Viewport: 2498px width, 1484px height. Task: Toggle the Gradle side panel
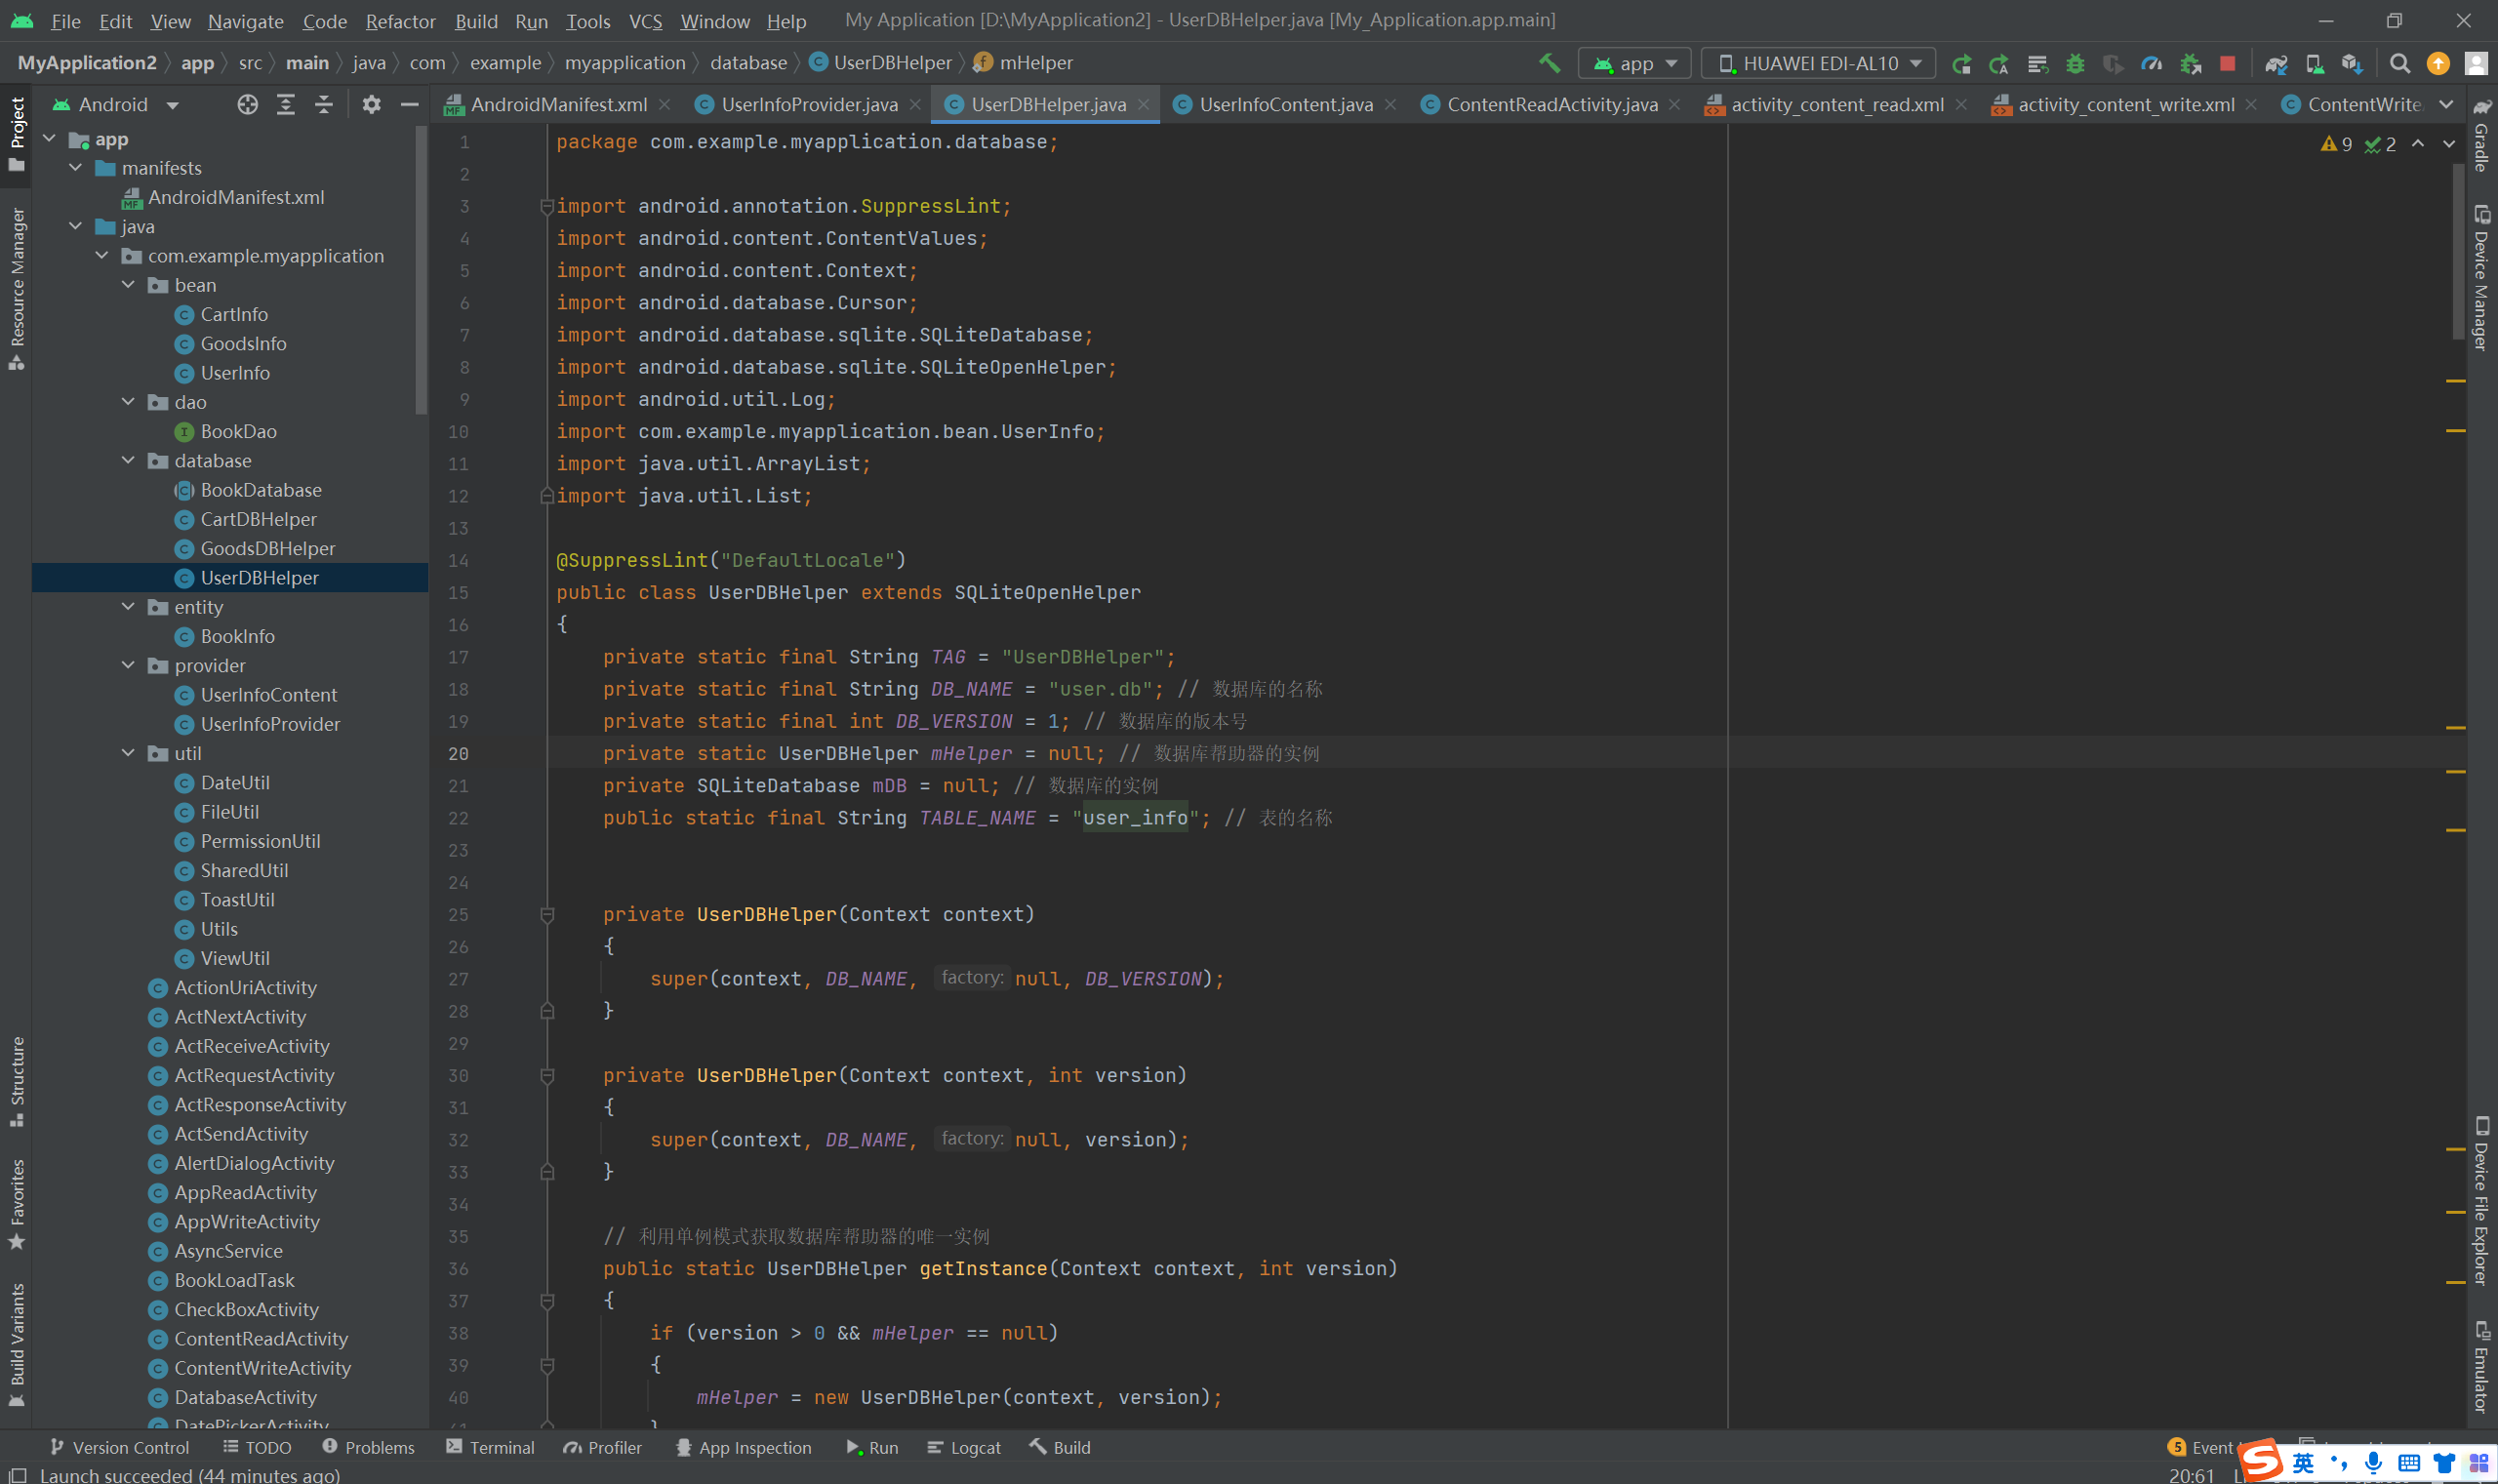(2481, 137)
